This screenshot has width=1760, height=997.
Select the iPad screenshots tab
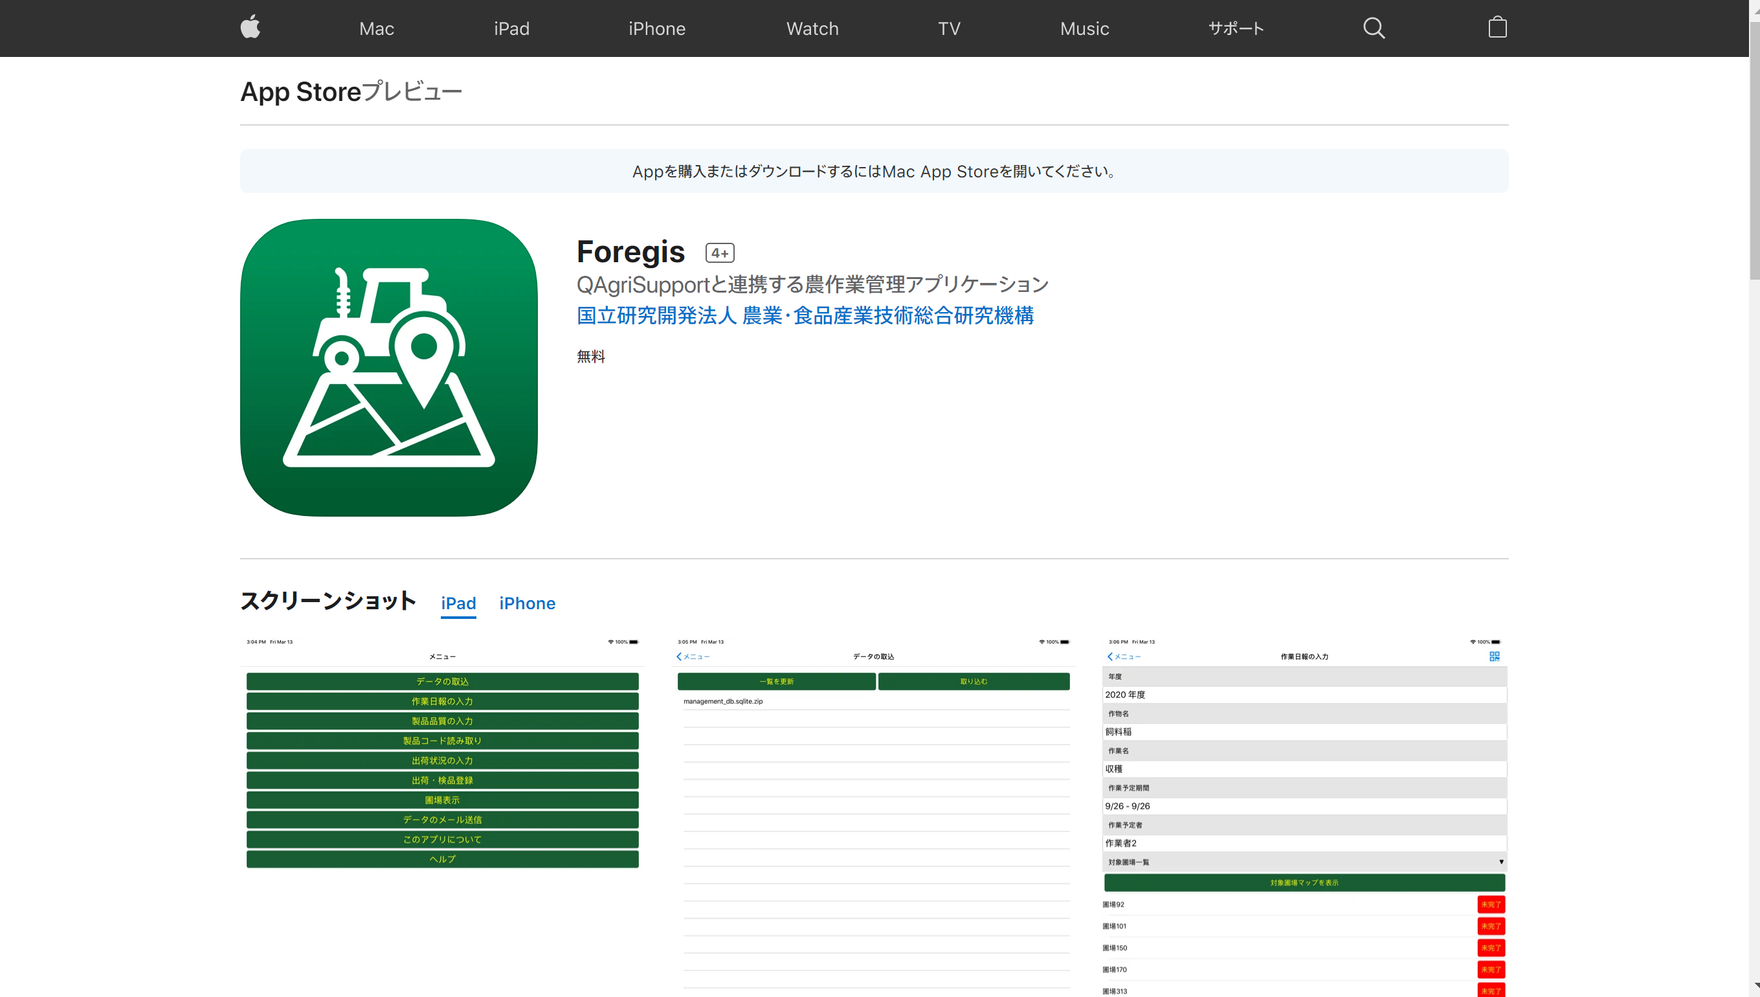458,603
